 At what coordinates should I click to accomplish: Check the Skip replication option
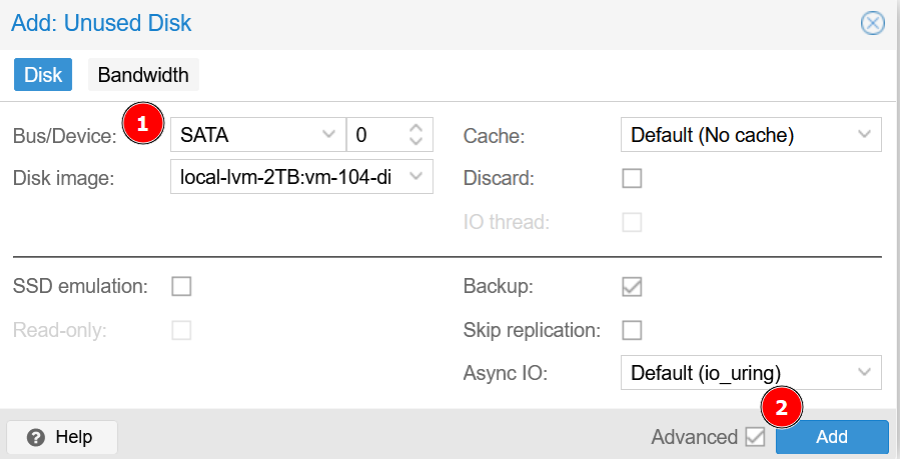(631, 330)
